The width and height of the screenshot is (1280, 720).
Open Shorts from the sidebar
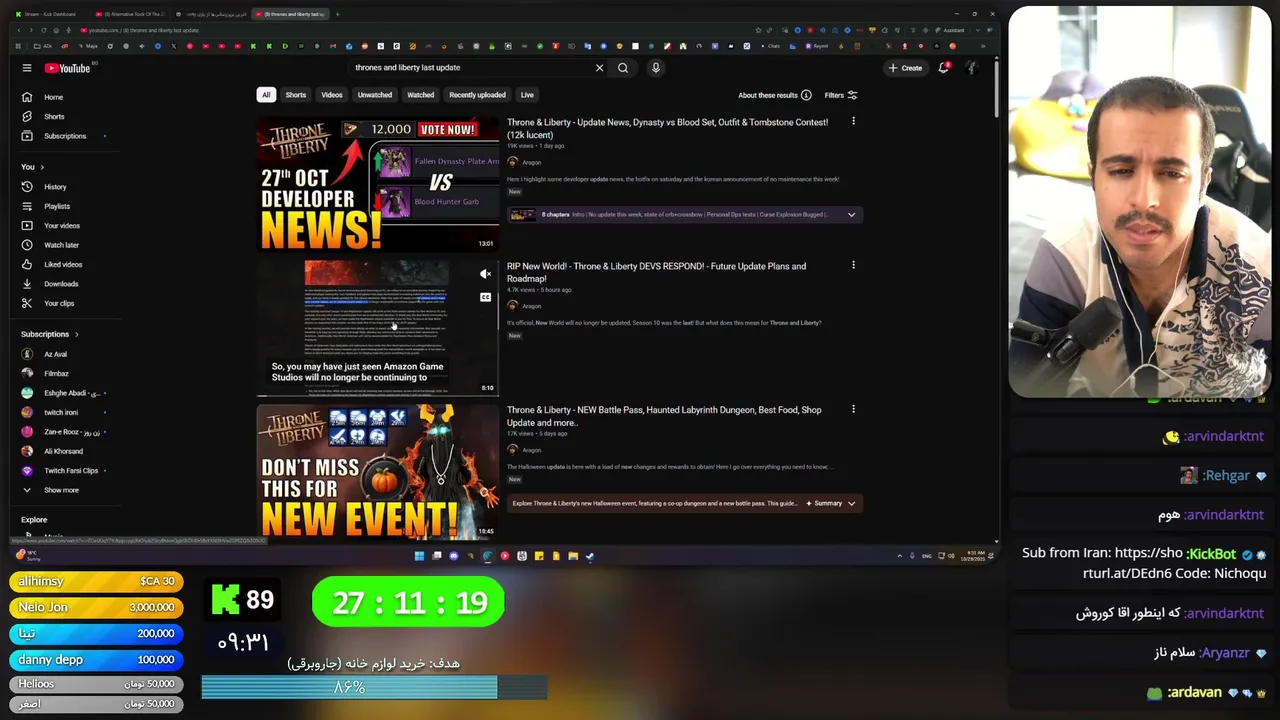tap(54, 117)
